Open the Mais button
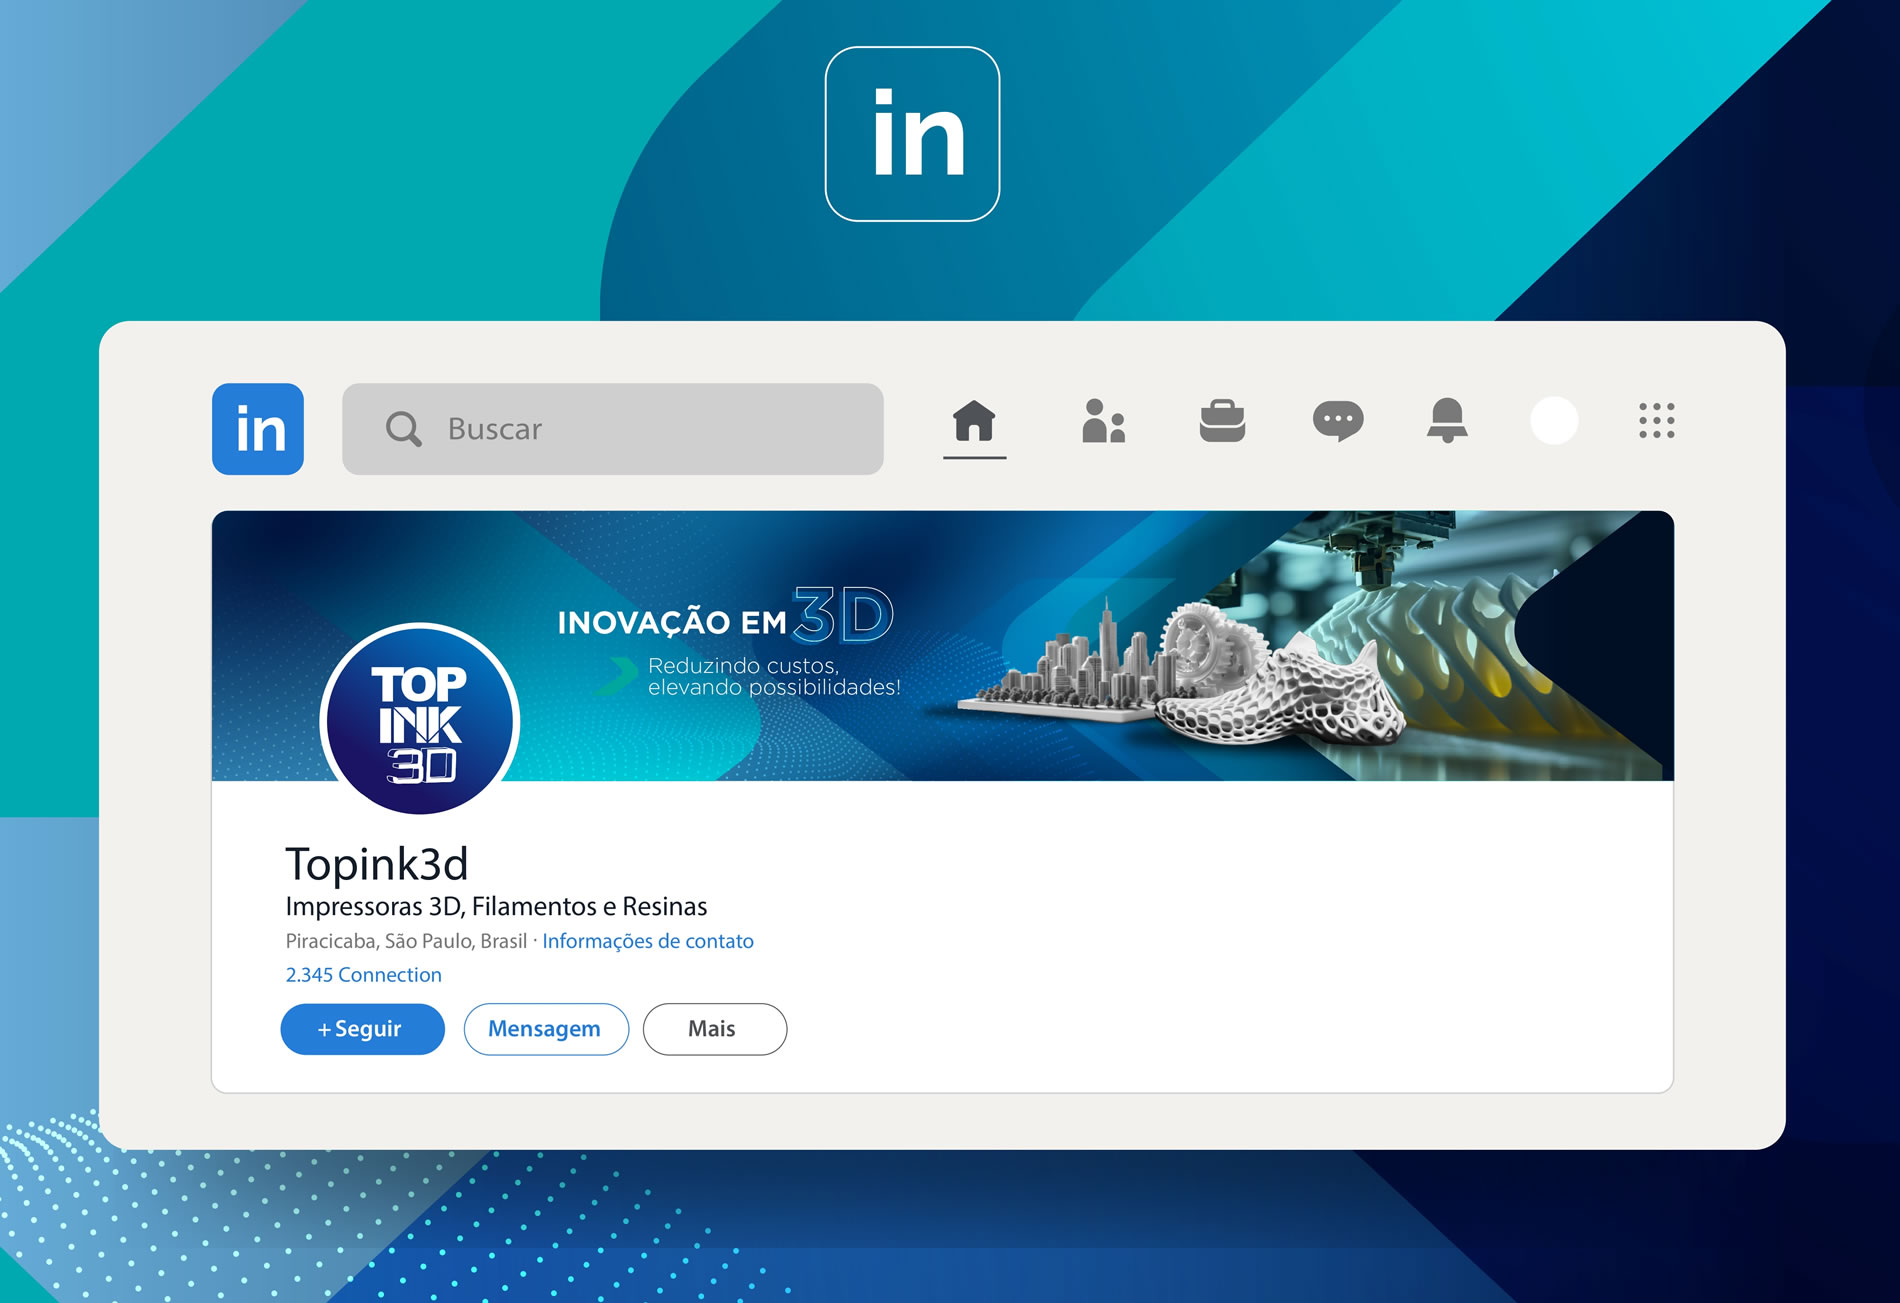 (715, 1029)
